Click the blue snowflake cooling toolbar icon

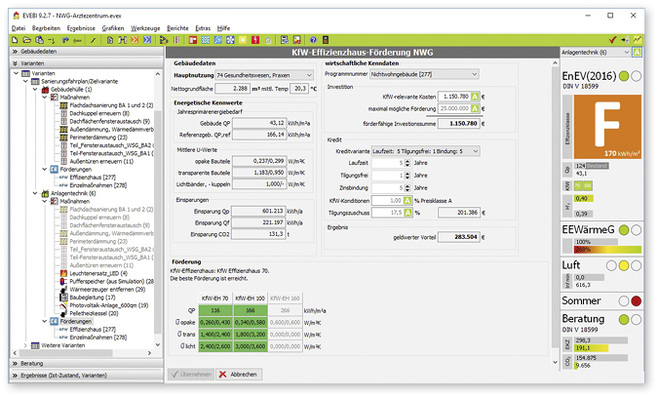(230, 40)
